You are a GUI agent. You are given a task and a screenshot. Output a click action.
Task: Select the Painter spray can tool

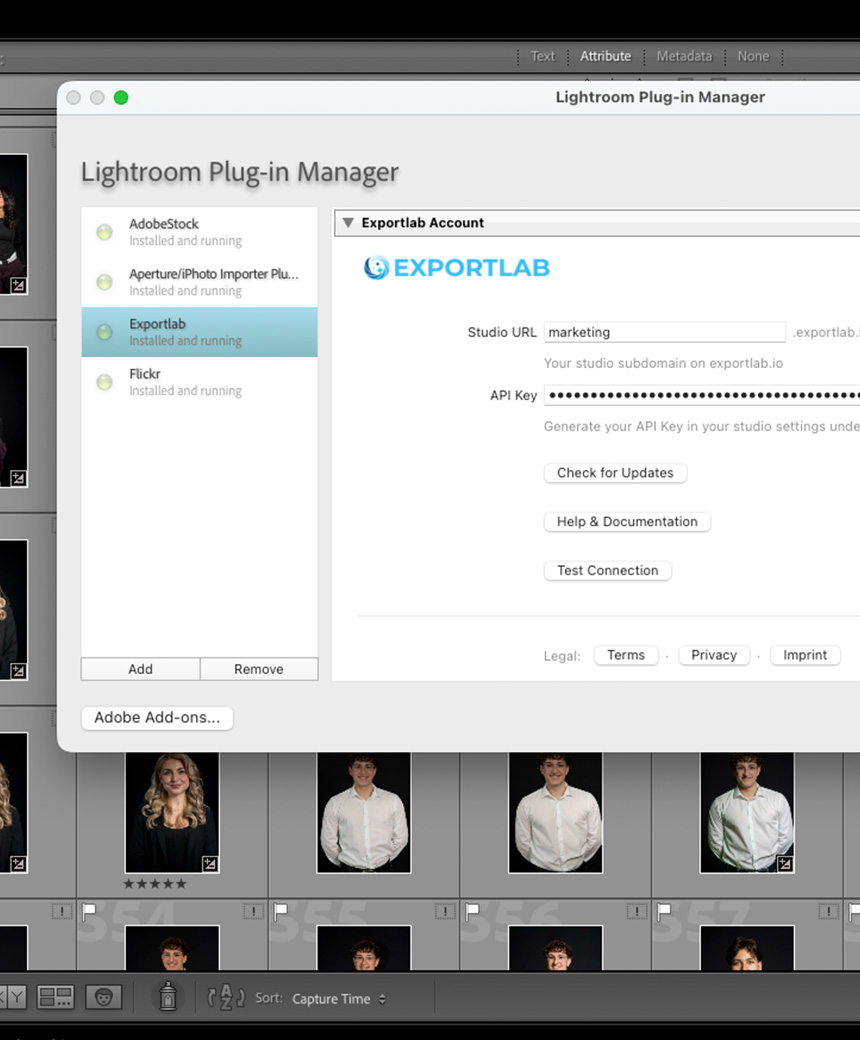click(168, 997)
